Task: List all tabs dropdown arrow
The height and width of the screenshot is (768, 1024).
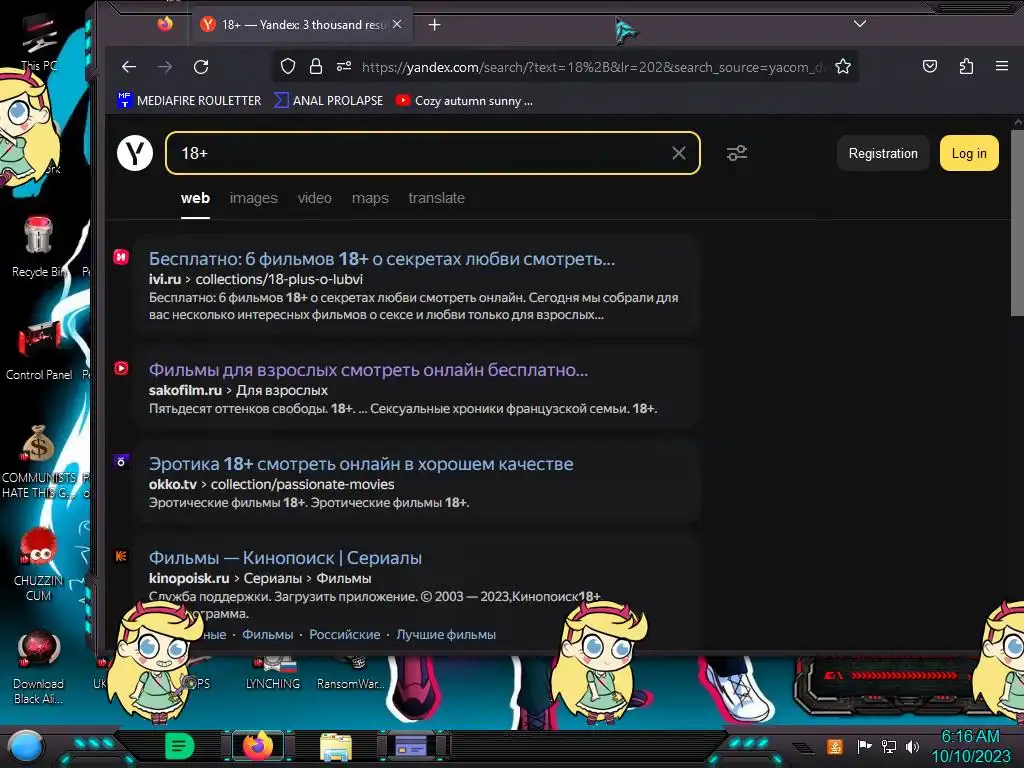Action: point(860,24)
